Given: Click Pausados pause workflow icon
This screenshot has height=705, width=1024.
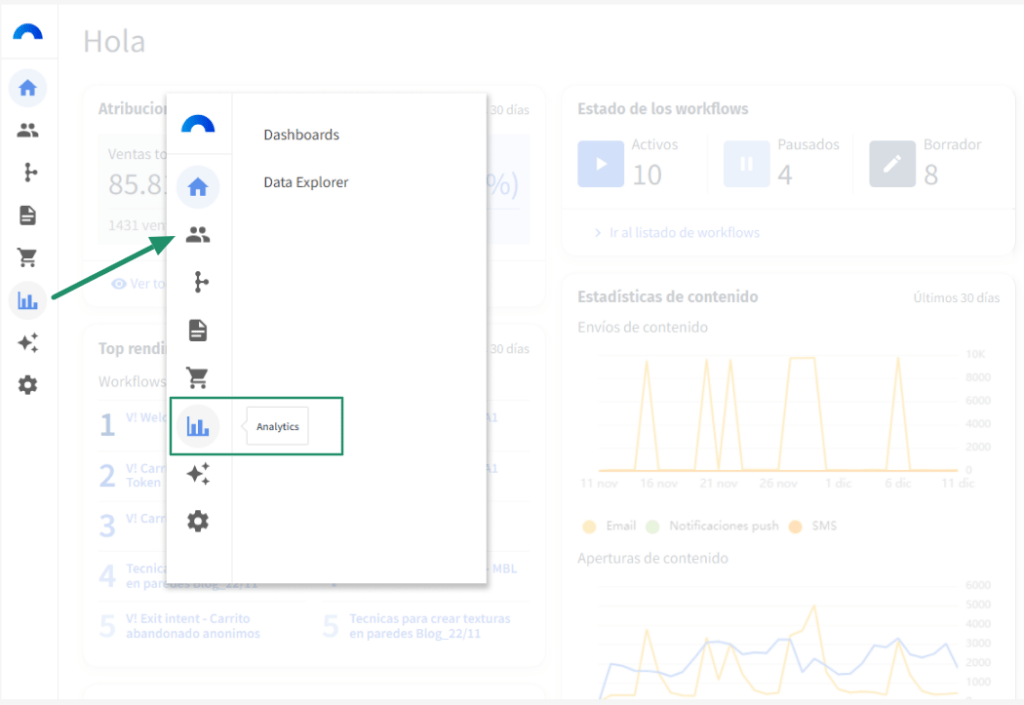Looking at the screenshot, I should [746, 163].
